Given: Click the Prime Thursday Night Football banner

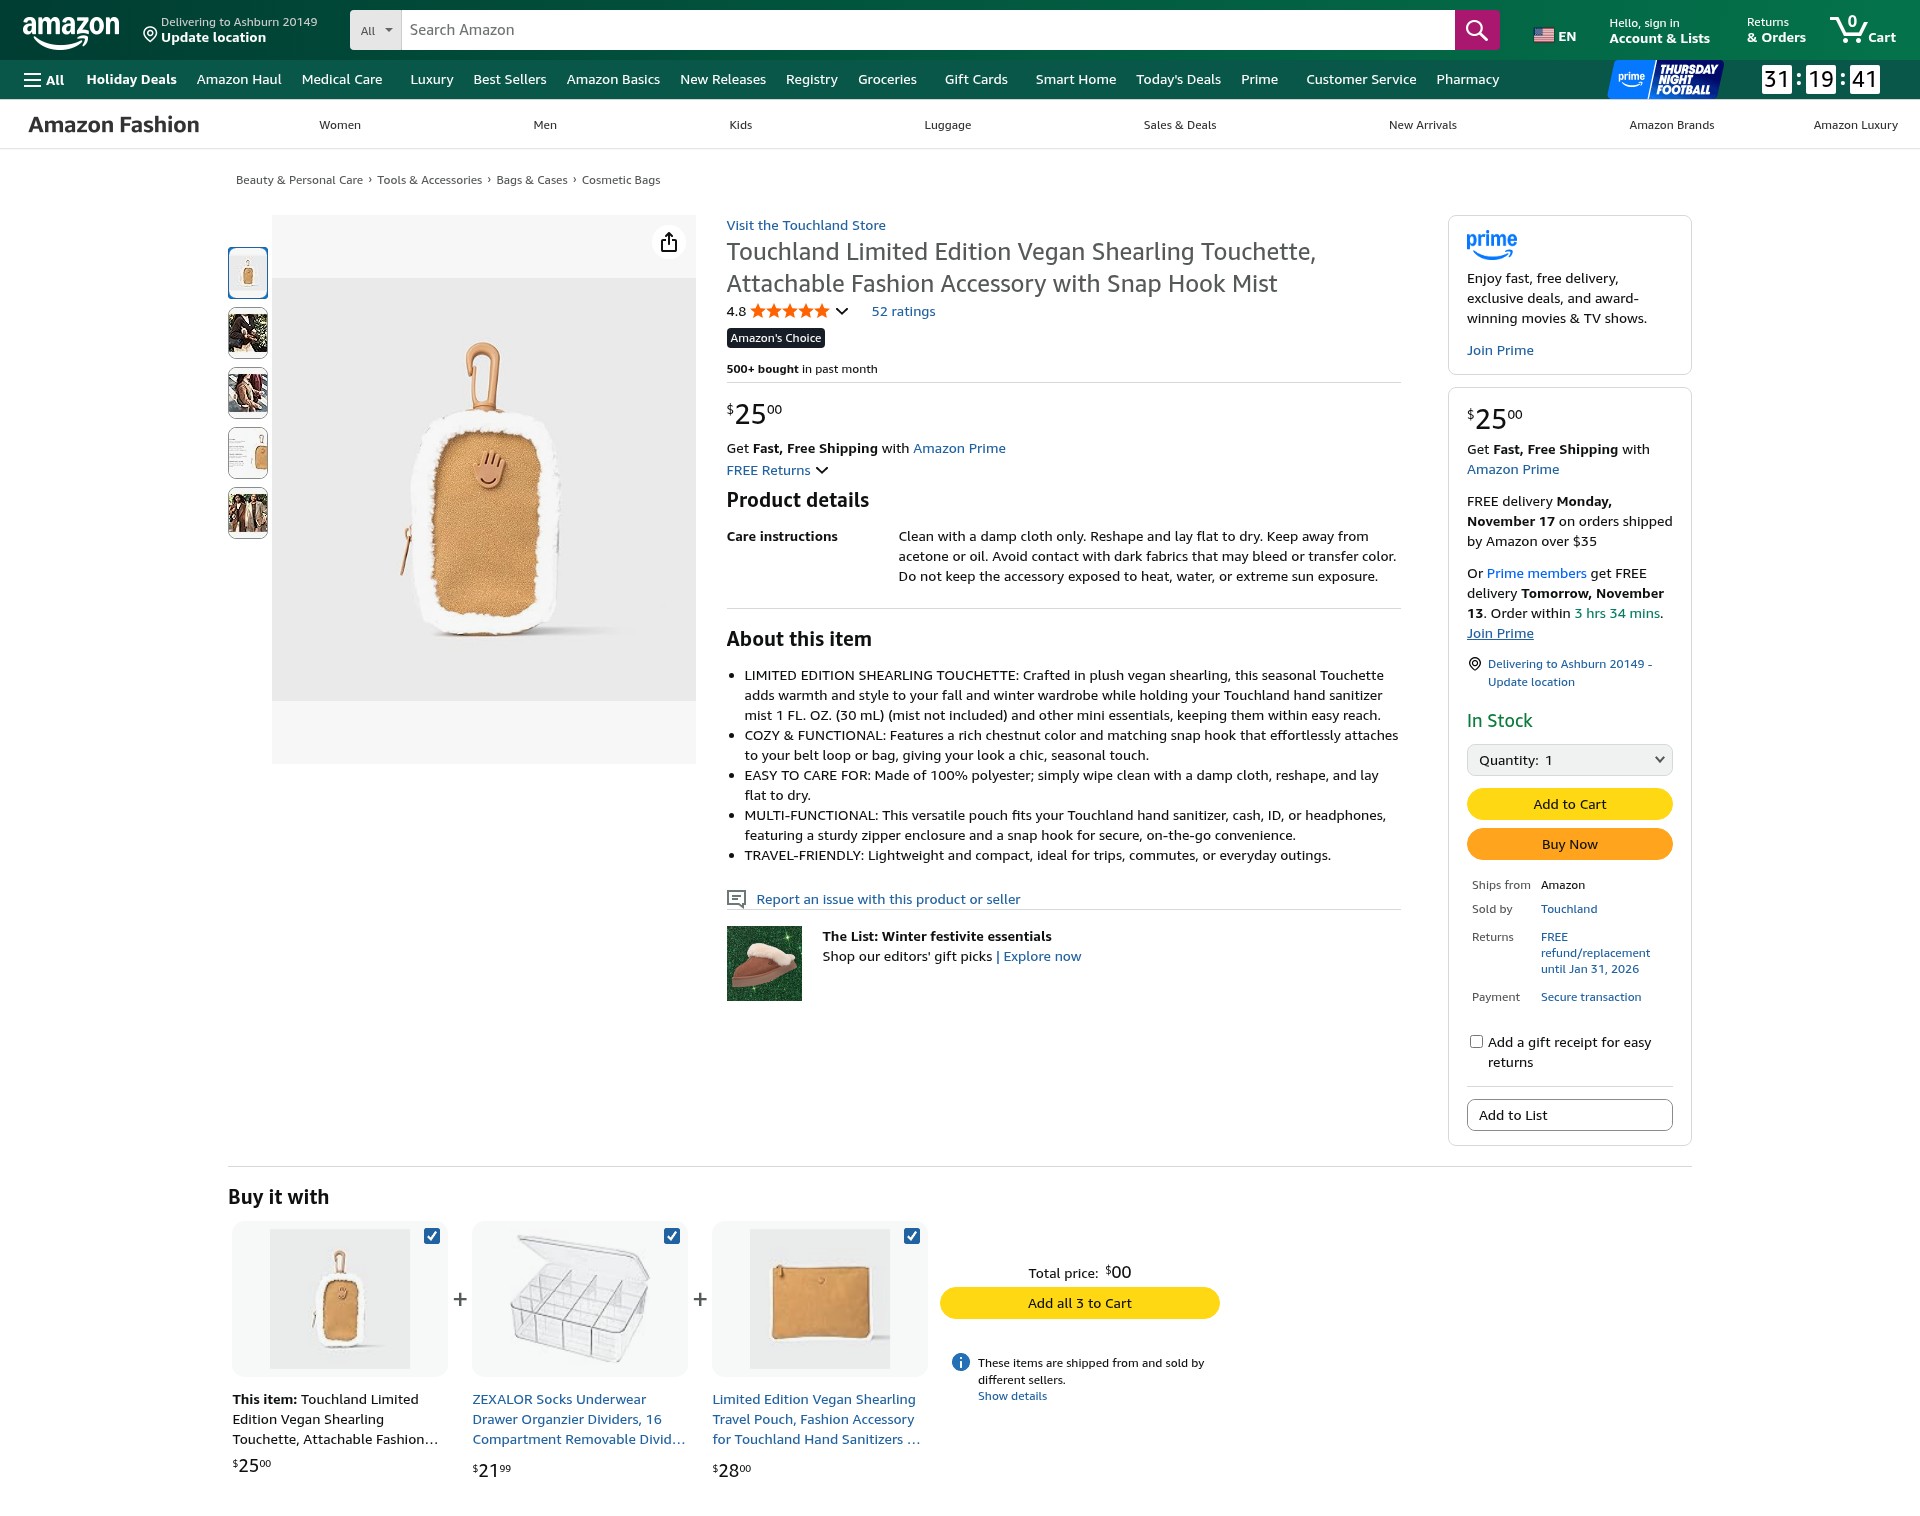Looking at the screenshot, I should [x=1665, y=79].
